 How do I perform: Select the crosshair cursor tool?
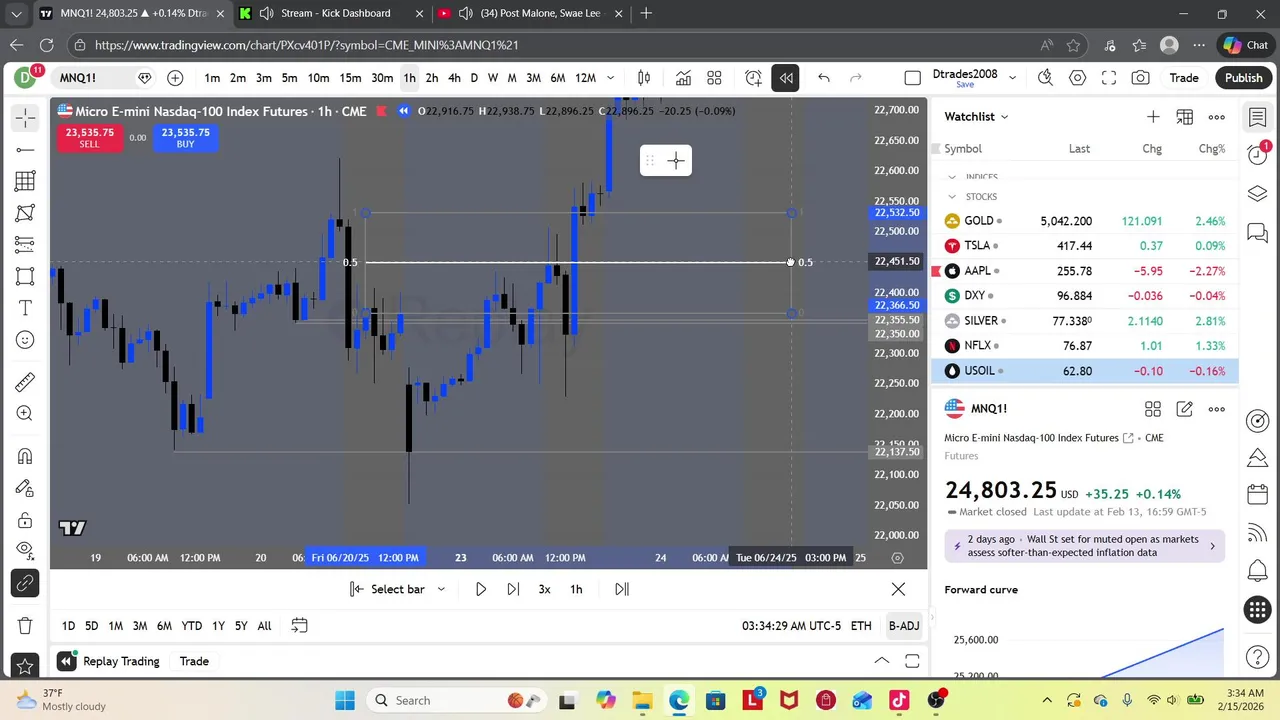tap(25, 118)
